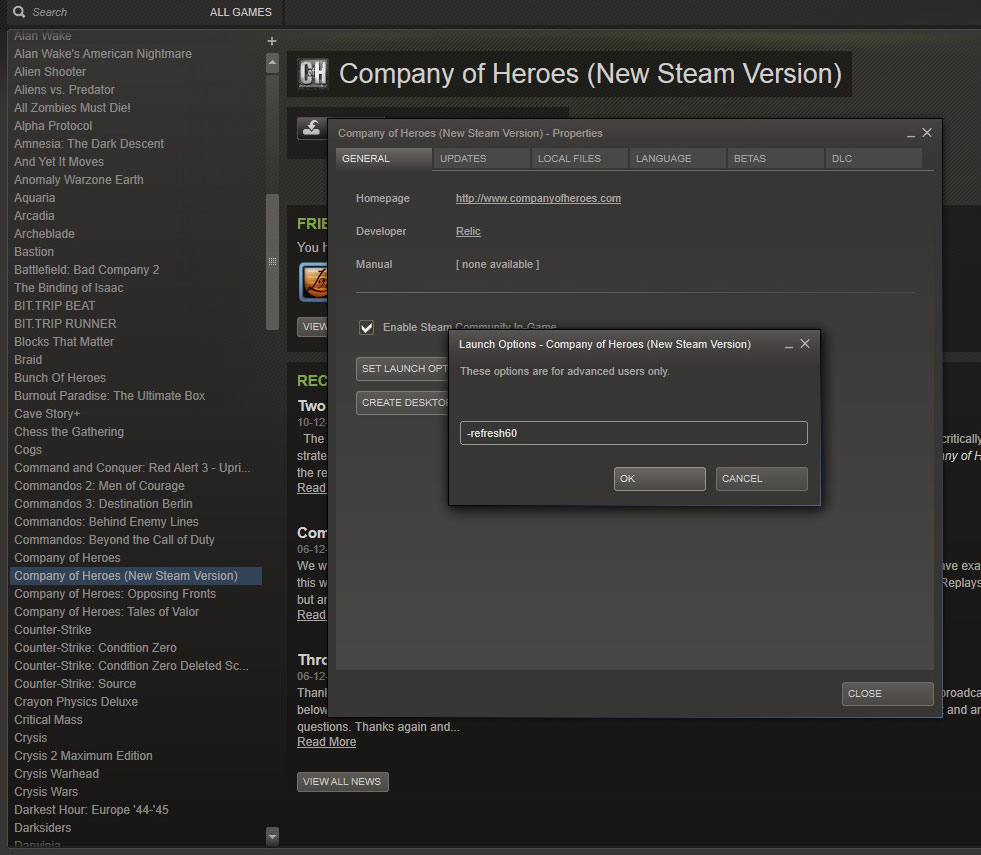Minimize the Properties window
The image size is (981, 855).
pos(910,134)
